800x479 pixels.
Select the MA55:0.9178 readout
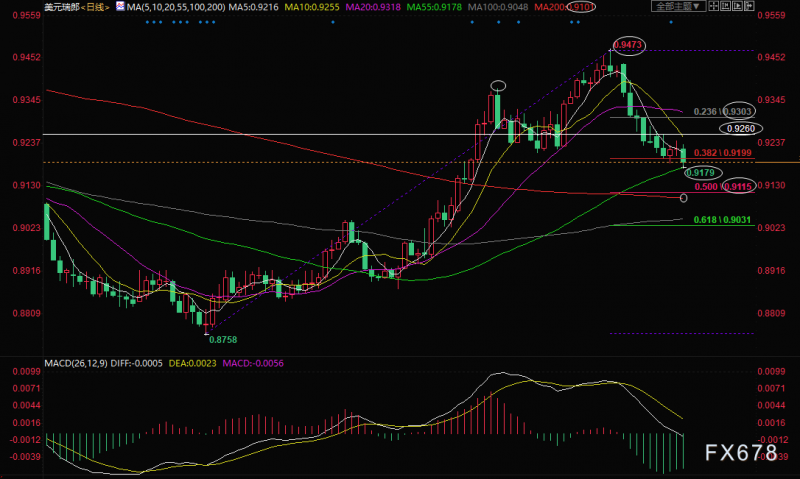click(x=434, y=7)
